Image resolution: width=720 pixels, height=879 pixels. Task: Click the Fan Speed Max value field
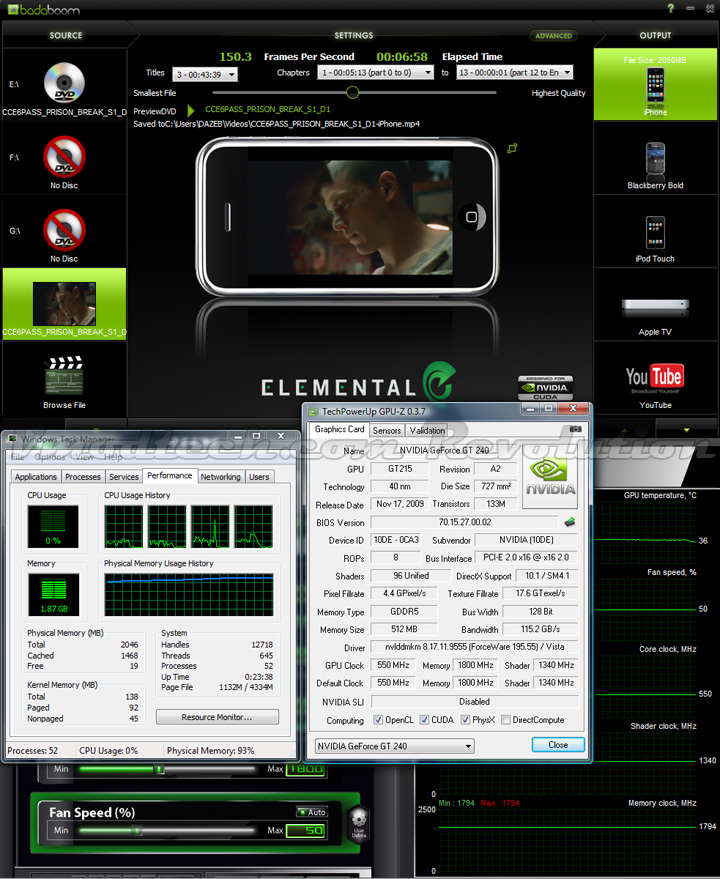click(306, 830)
